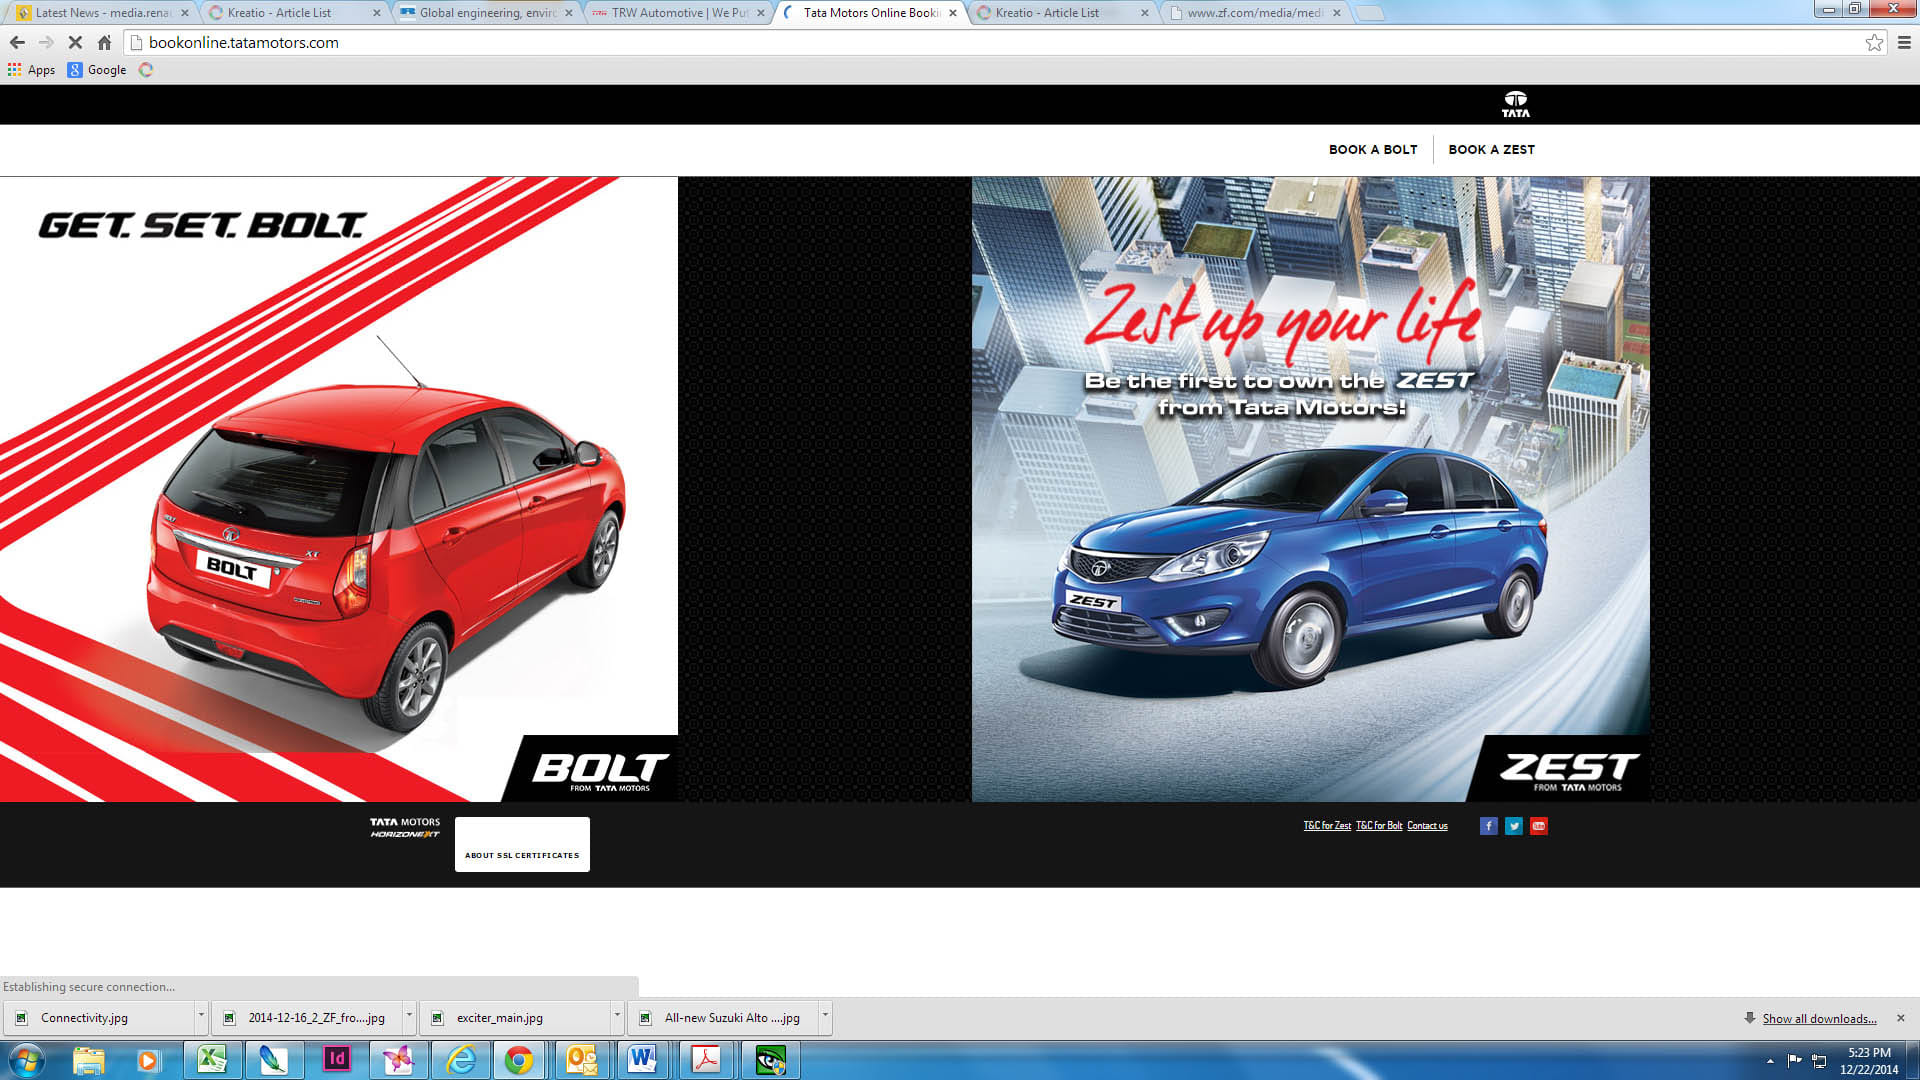Click the Facebook icon in footer
Viewport: 1920px width, 1080px height.
coord(1488,826)
